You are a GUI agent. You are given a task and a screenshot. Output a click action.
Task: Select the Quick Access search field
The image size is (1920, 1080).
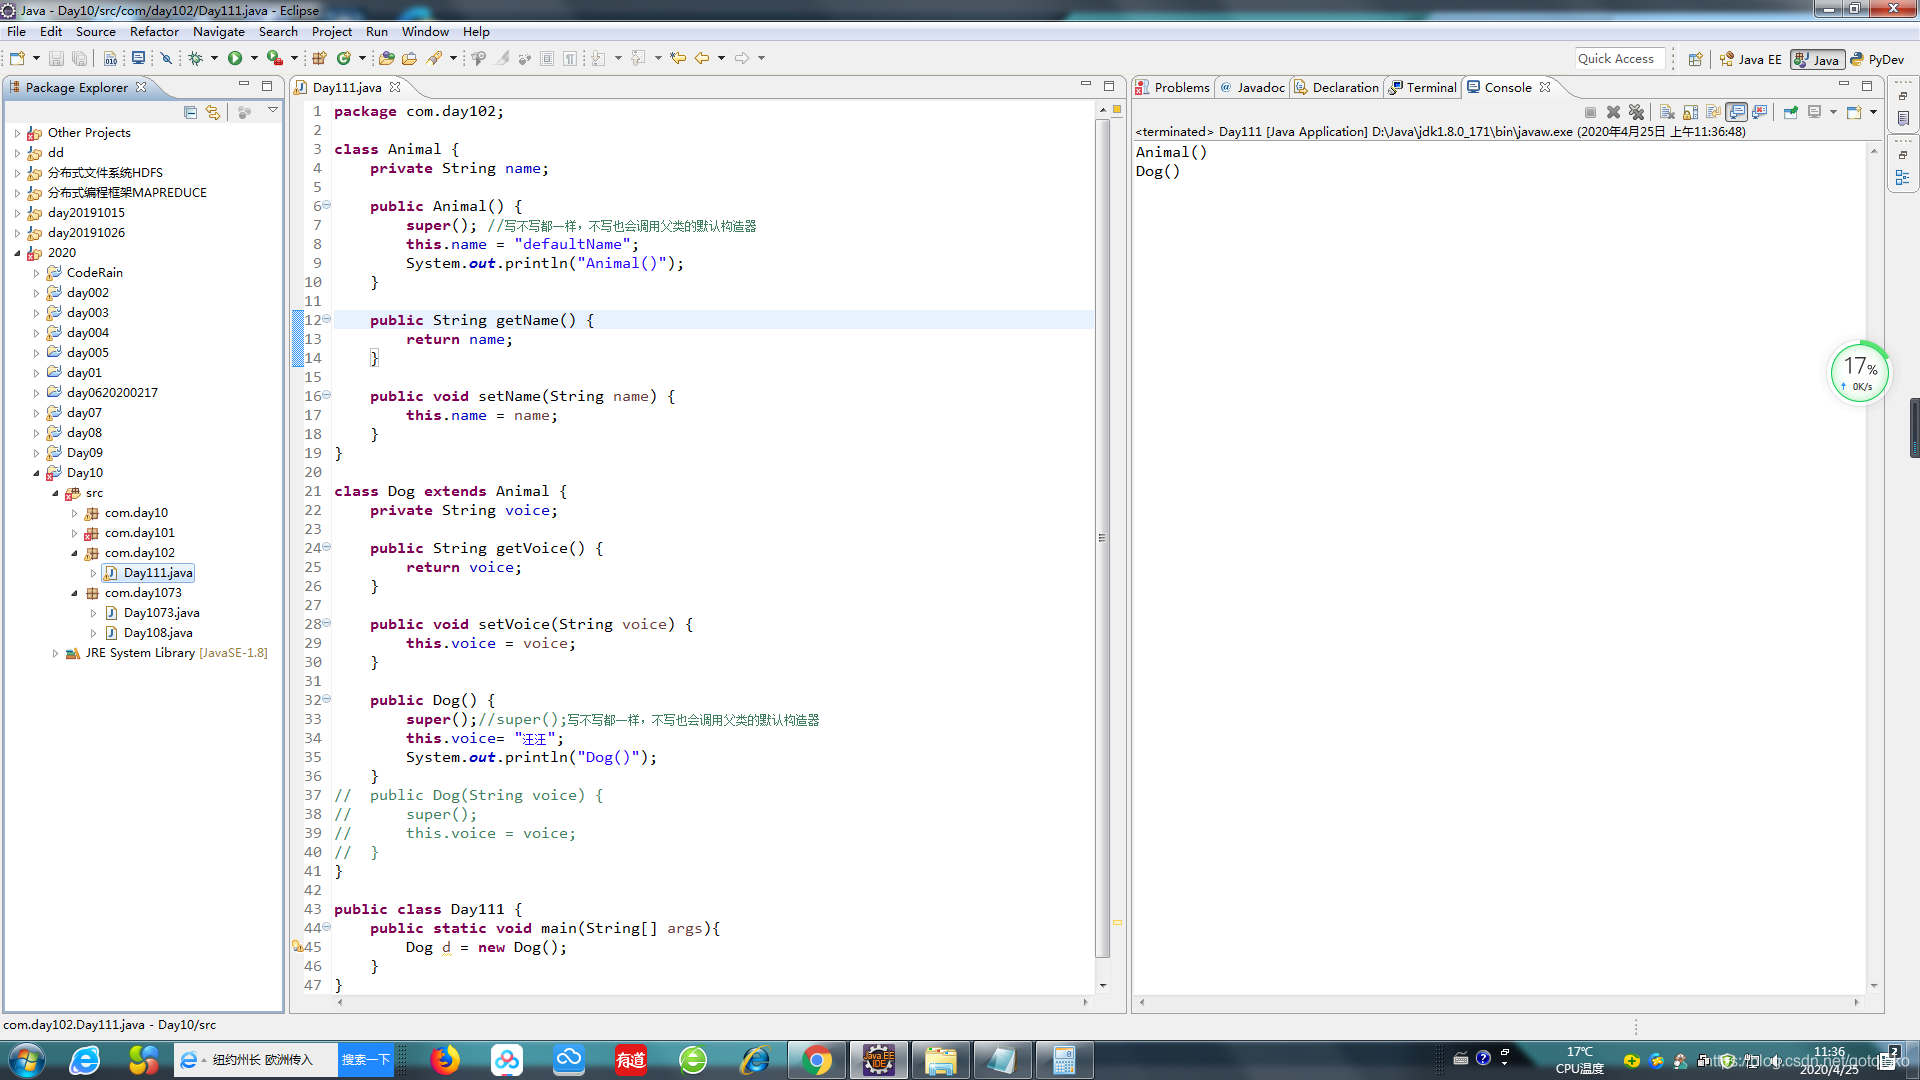click(x=1614, y=58)
